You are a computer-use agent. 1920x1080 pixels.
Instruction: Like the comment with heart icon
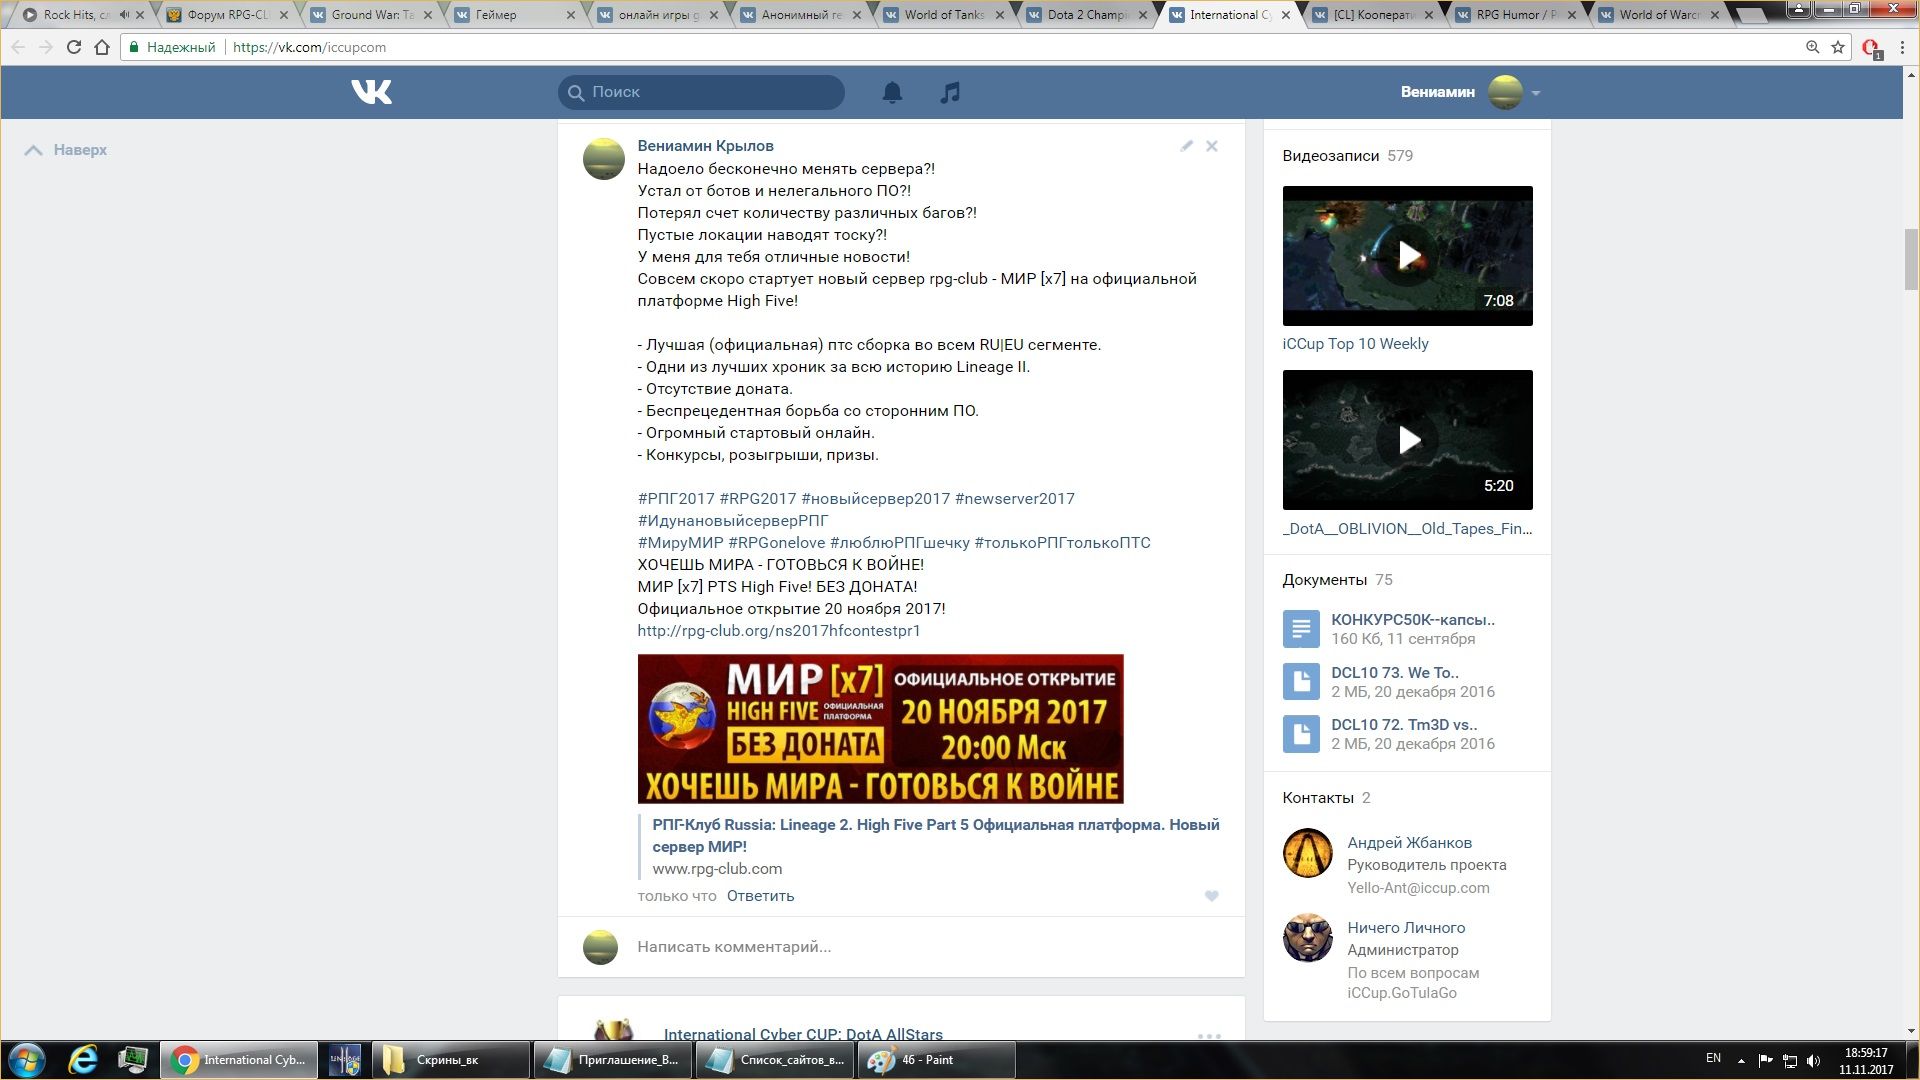[x=1211, y=896]
